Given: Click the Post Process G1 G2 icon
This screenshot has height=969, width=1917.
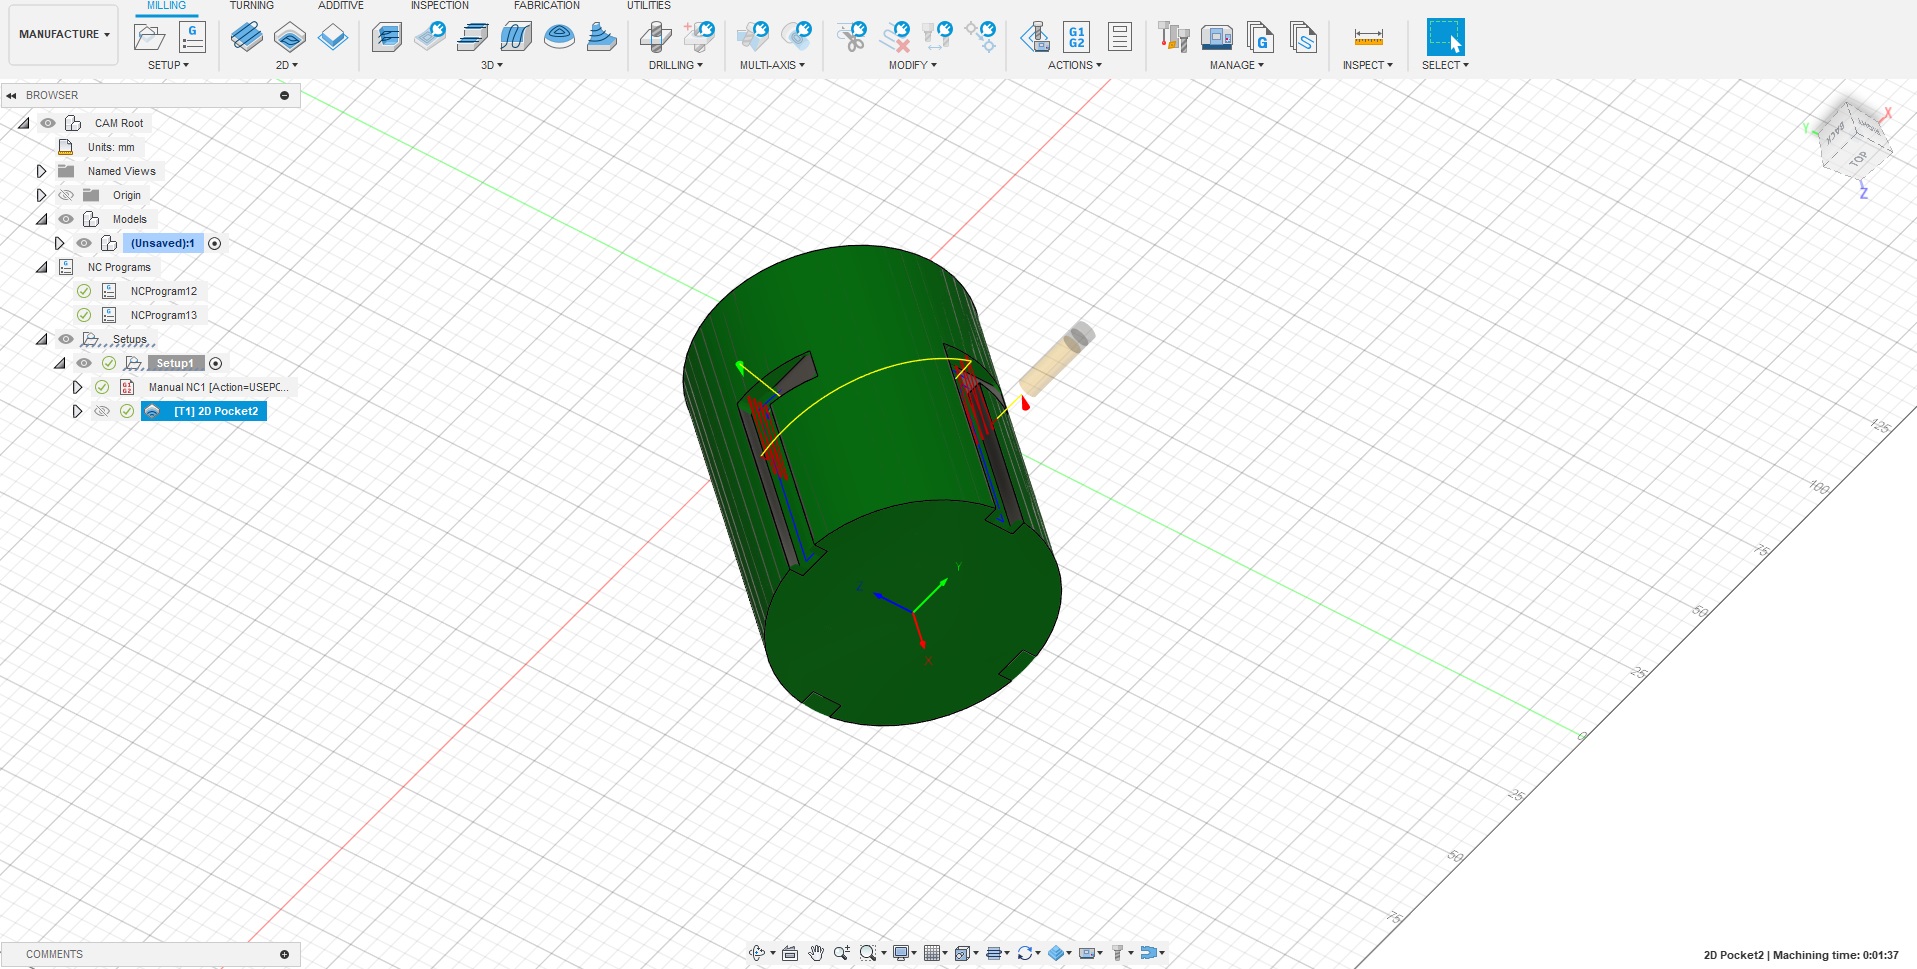Looking at the screenshot, I should (x=1077, y=38).
